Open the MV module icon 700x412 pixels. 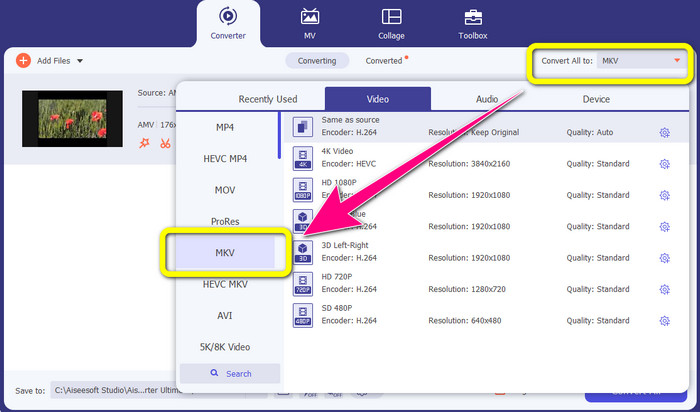(310, 17)
